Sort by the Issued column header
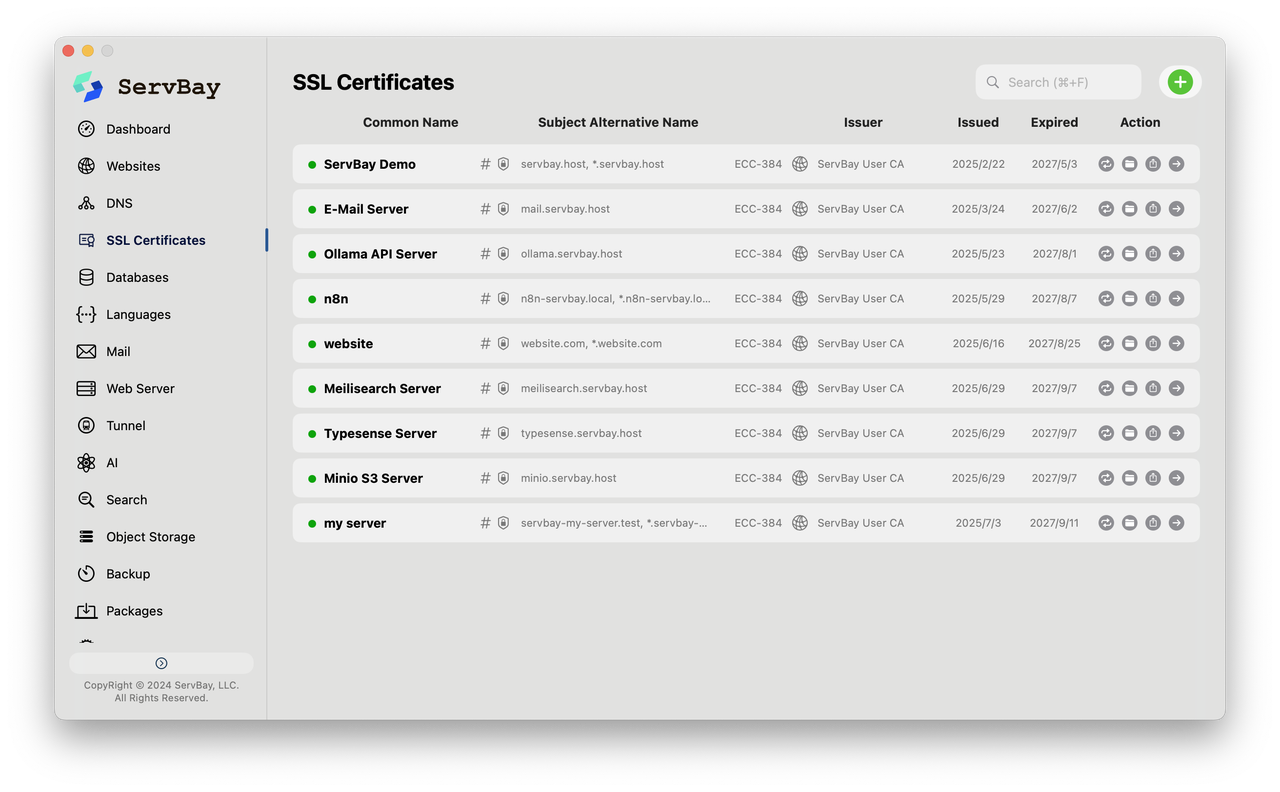This screenshot has width=1280, height=792. (x=978, y=122)
